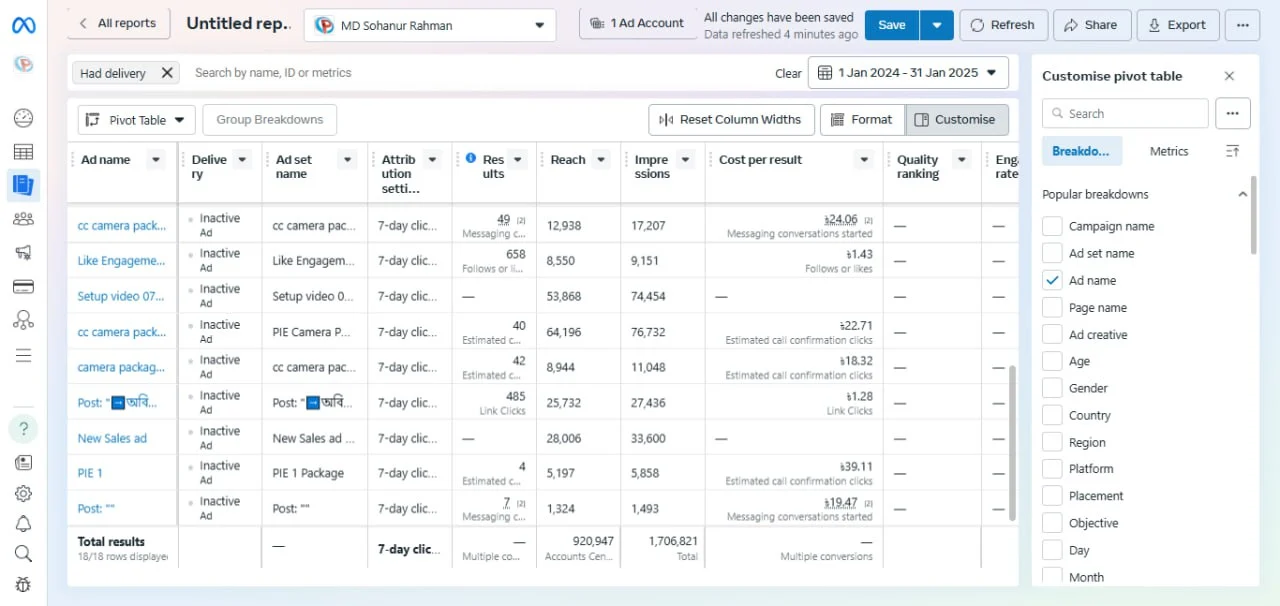Enable the Campaign name breakdown checkbox
The image size is (1280, 606).
click(x=1052, y=226)
